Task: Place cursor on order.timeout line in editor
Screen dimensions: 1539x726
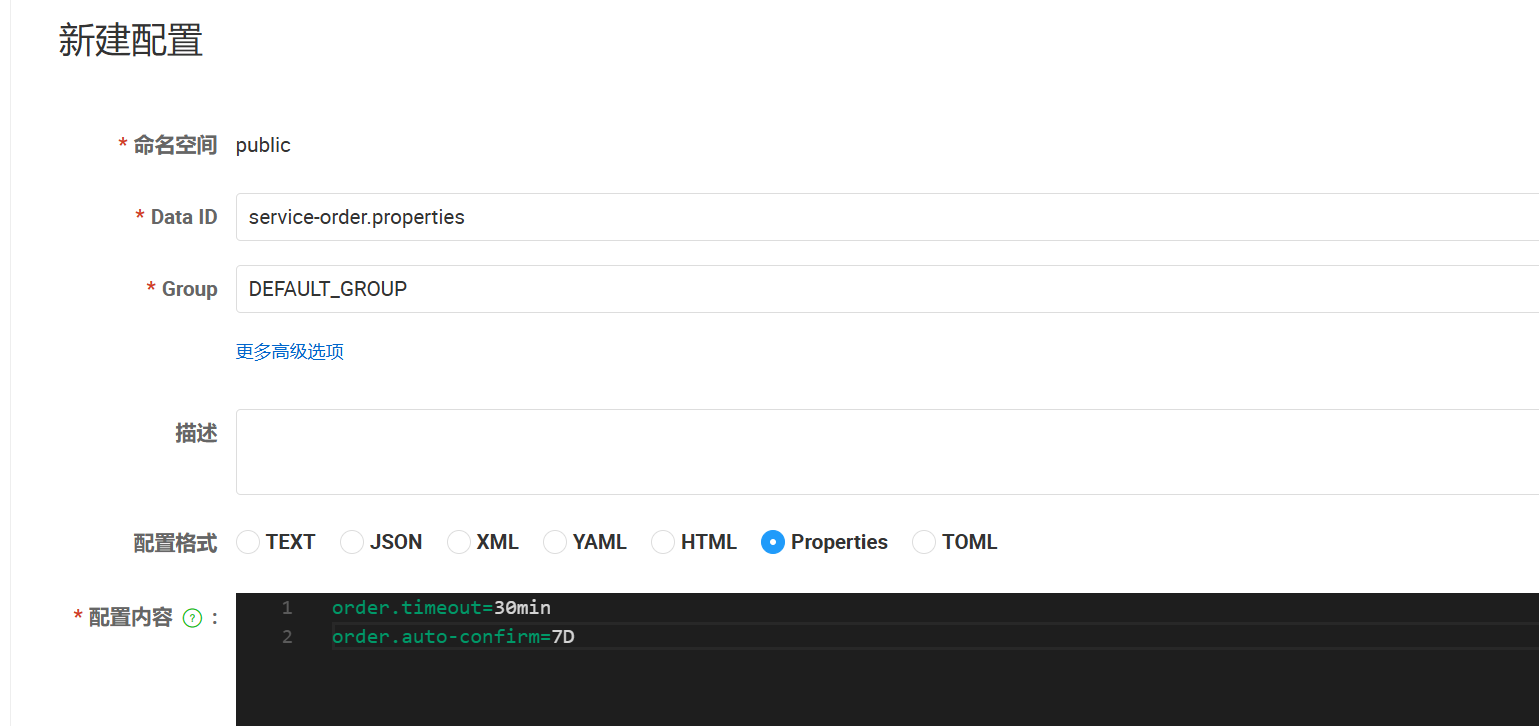Action: (441, 608)
